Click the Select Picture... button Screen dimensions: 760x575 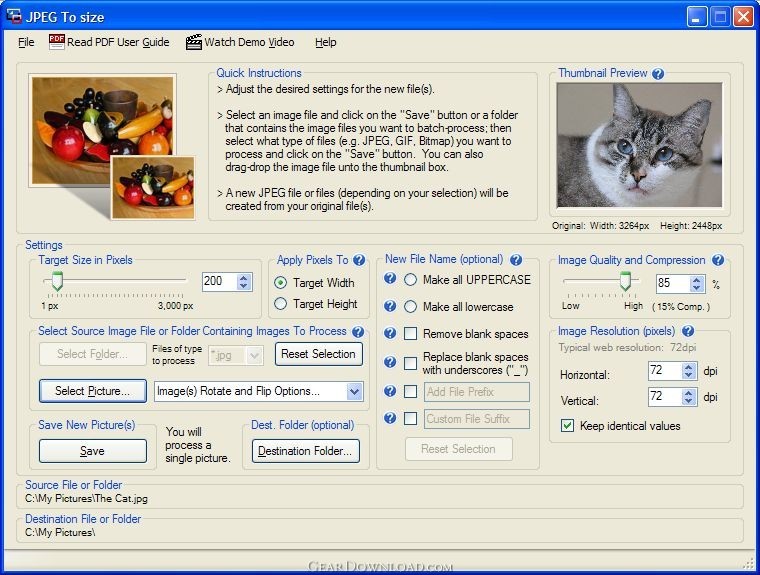tap(93, 391)
